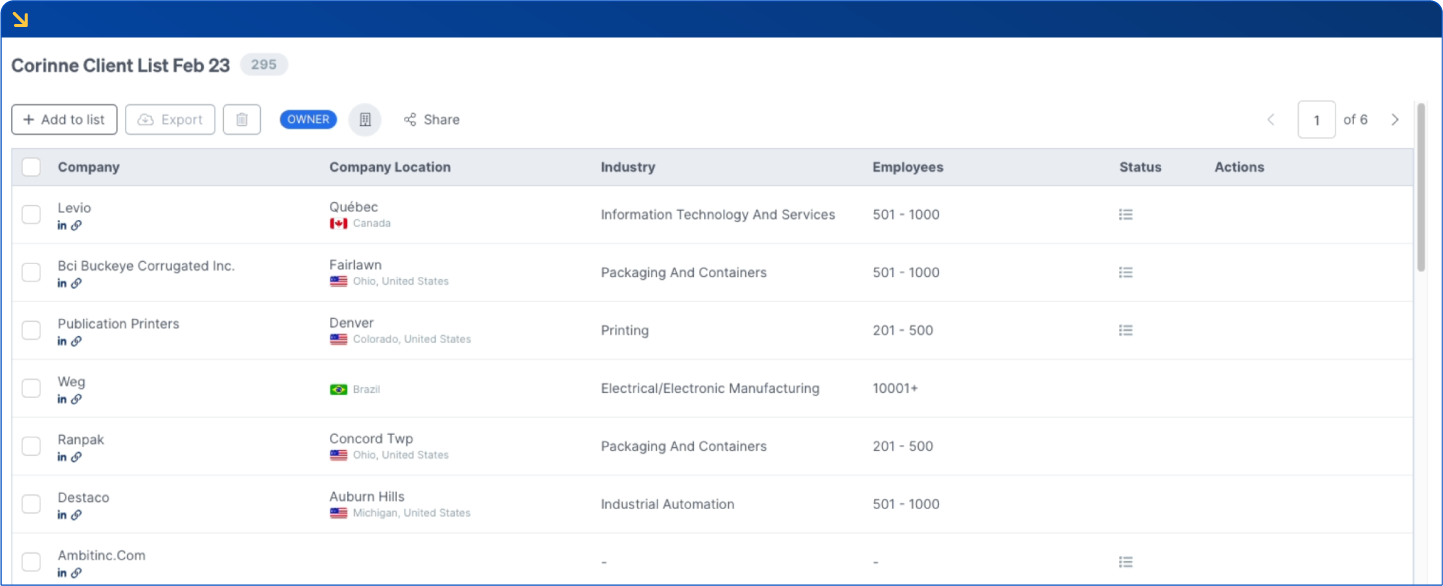Open status list icon in Levio row
The image size is (1443, 586).
point(1126,214)
